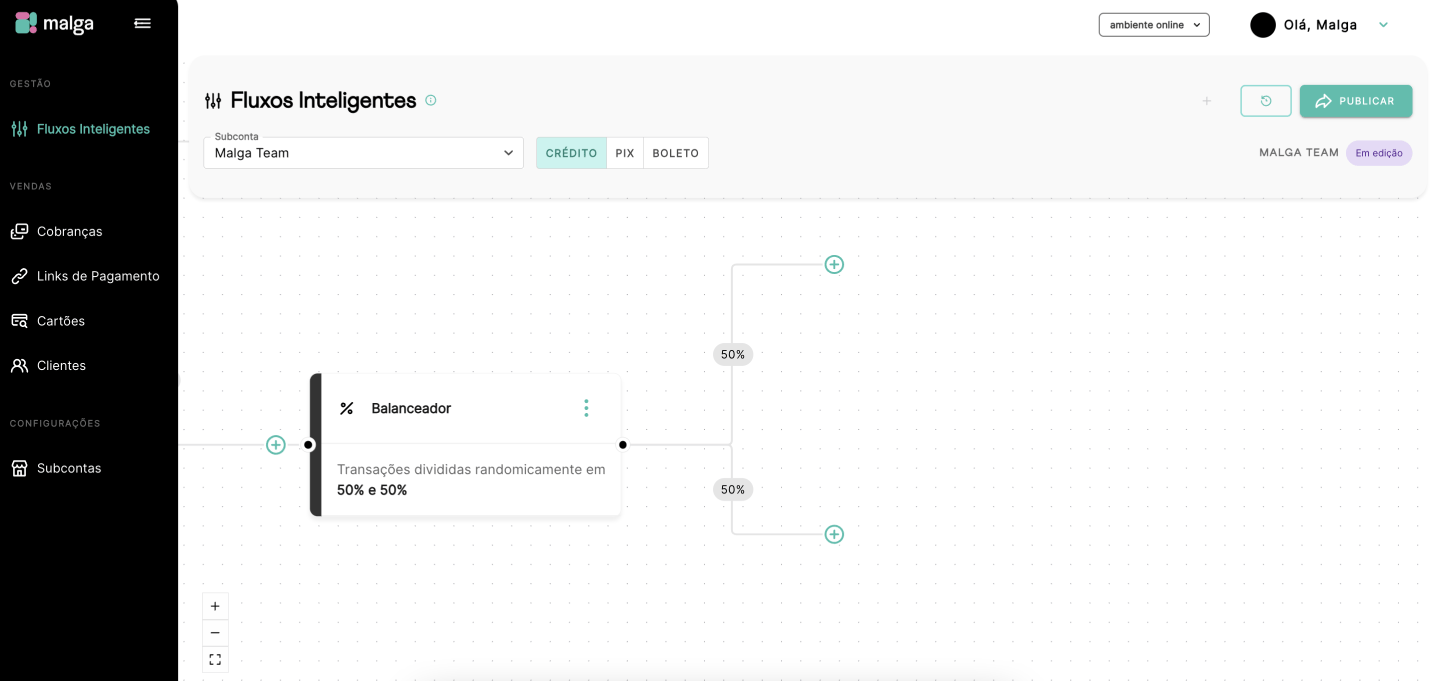Image resolution: width=1434 pixels, height=700 pixels.
Task: Click the Cobranças sidebar icon
Action: coord(19,231)
